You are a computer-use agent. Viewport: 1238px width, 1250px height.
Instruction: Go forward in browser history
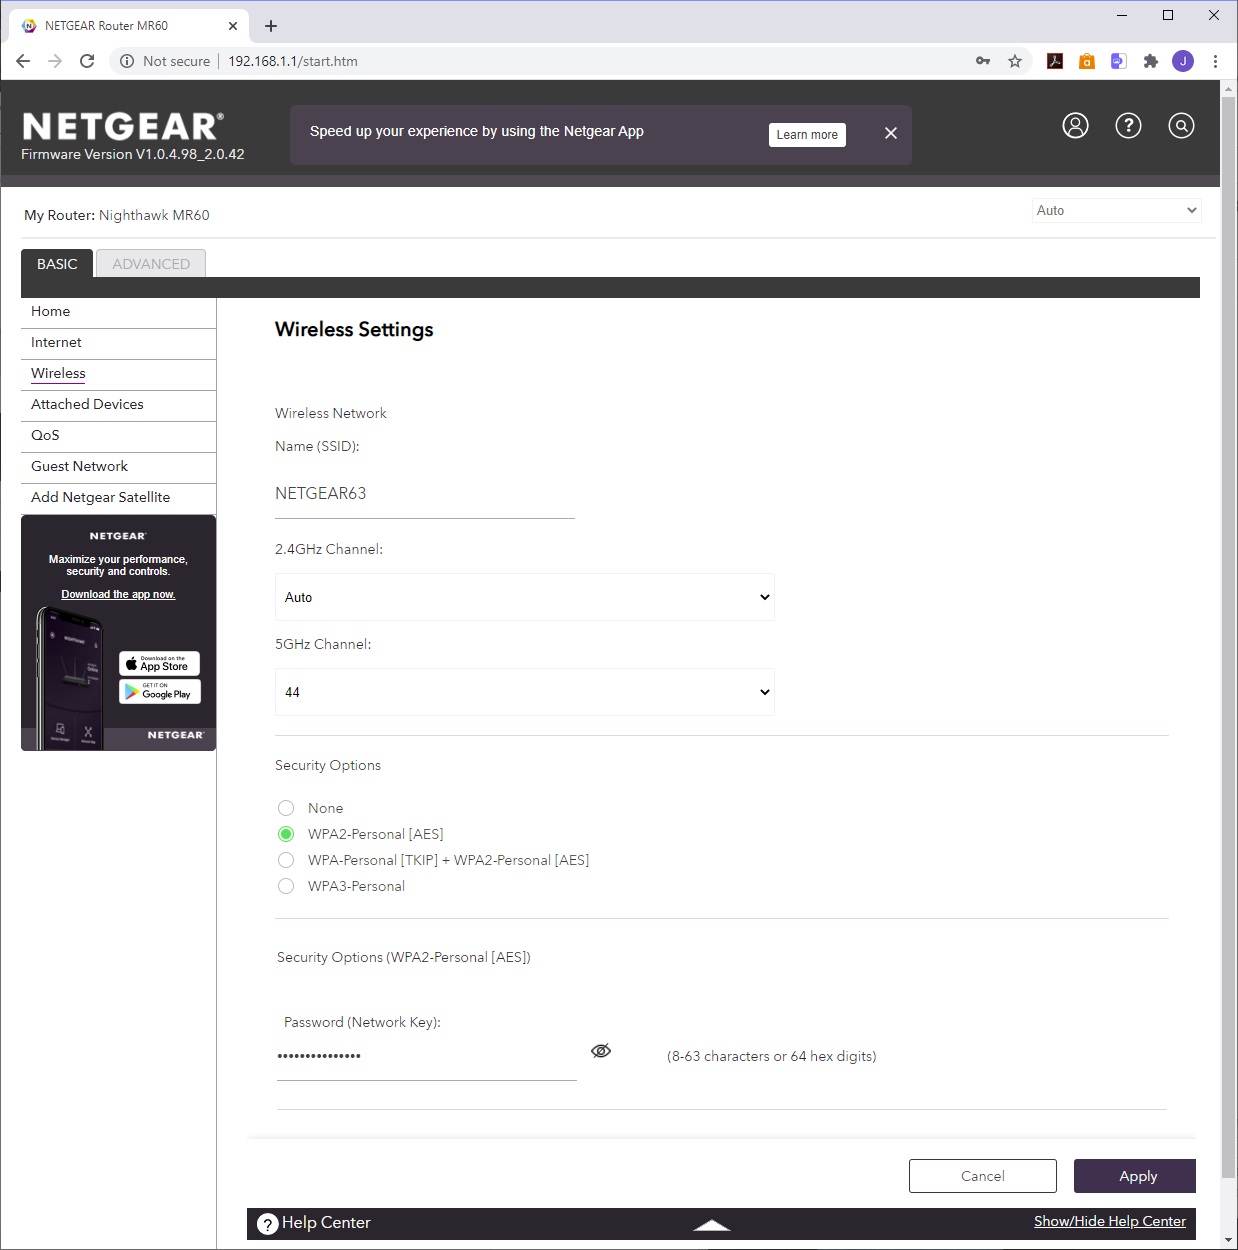click(55, 61)
